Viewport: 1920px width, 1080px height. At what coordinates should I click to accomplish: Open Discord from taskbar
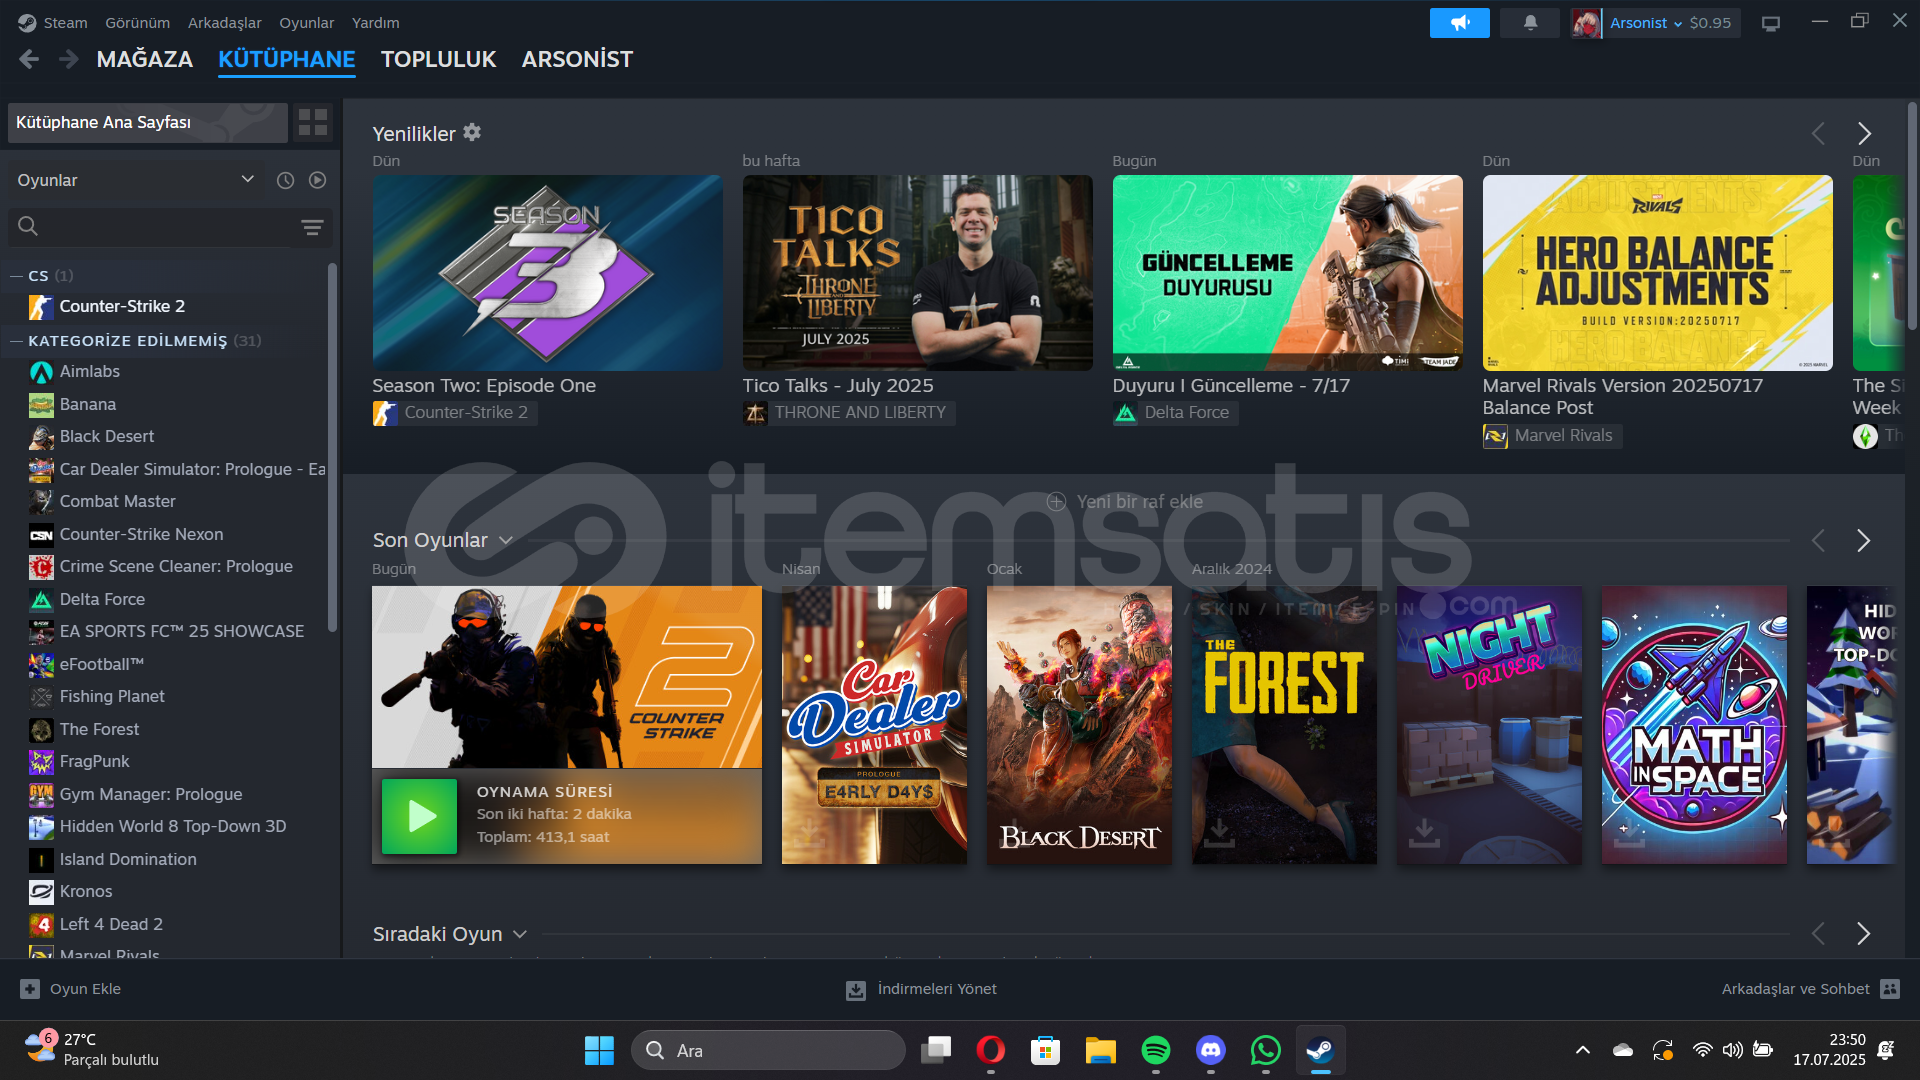click(1210, 1050)
